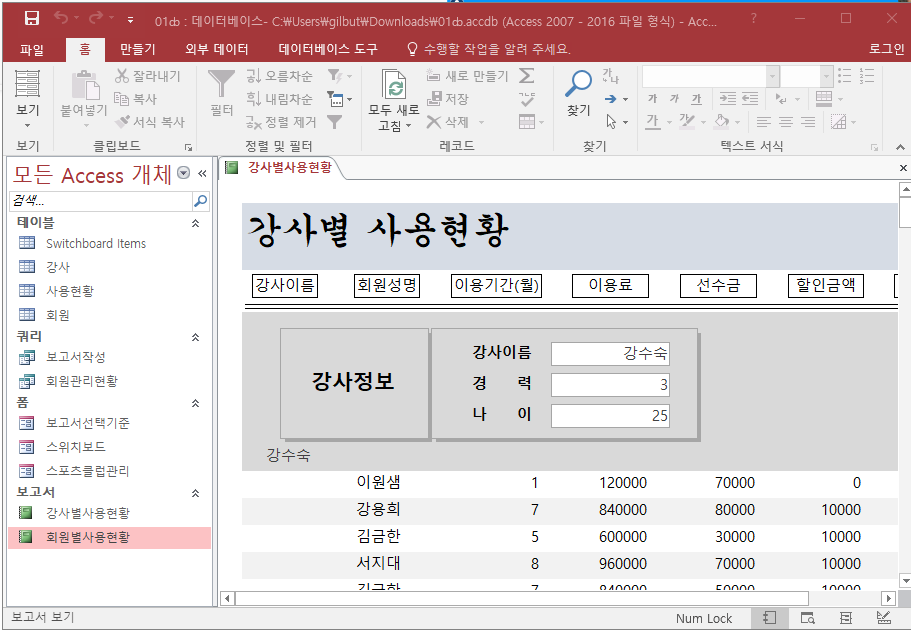The width and height of the screenshot is (911, 630).
Task: Expand the font name combo box
Action: click(773, 76)
